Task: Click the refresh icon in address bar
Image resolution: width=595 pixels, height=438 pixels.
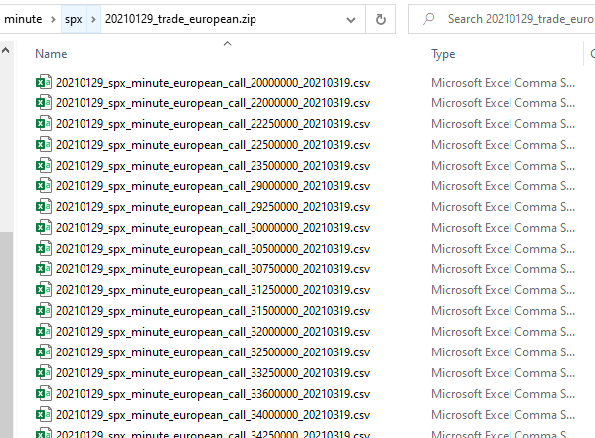Action: click(x=381, y=19)
